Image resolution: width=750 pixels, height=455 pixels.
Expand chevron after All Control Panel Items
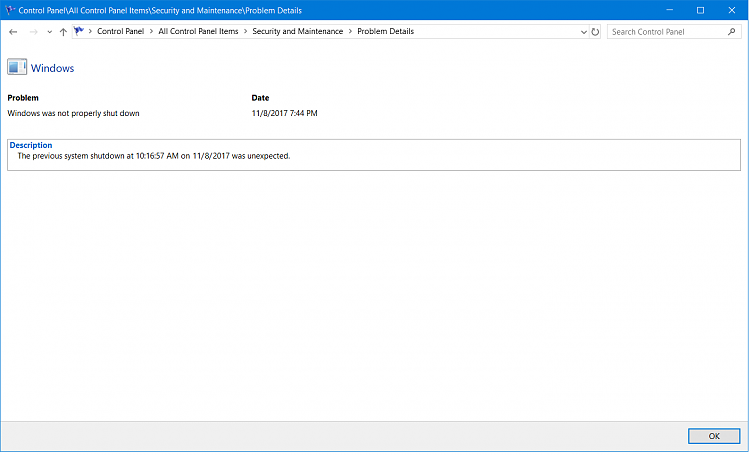click(245, 31)
